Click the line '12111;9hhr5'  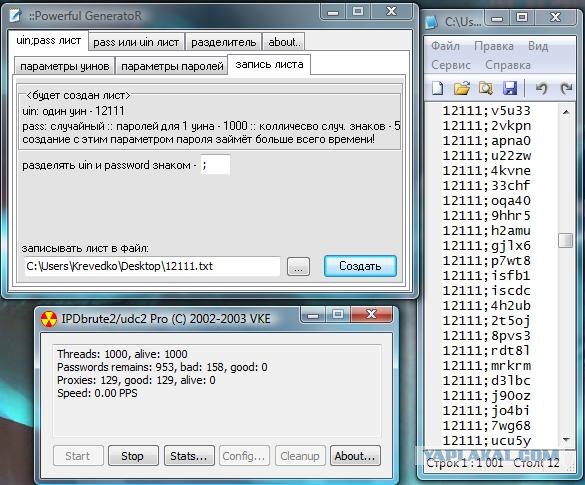click(x=487, y=216)
